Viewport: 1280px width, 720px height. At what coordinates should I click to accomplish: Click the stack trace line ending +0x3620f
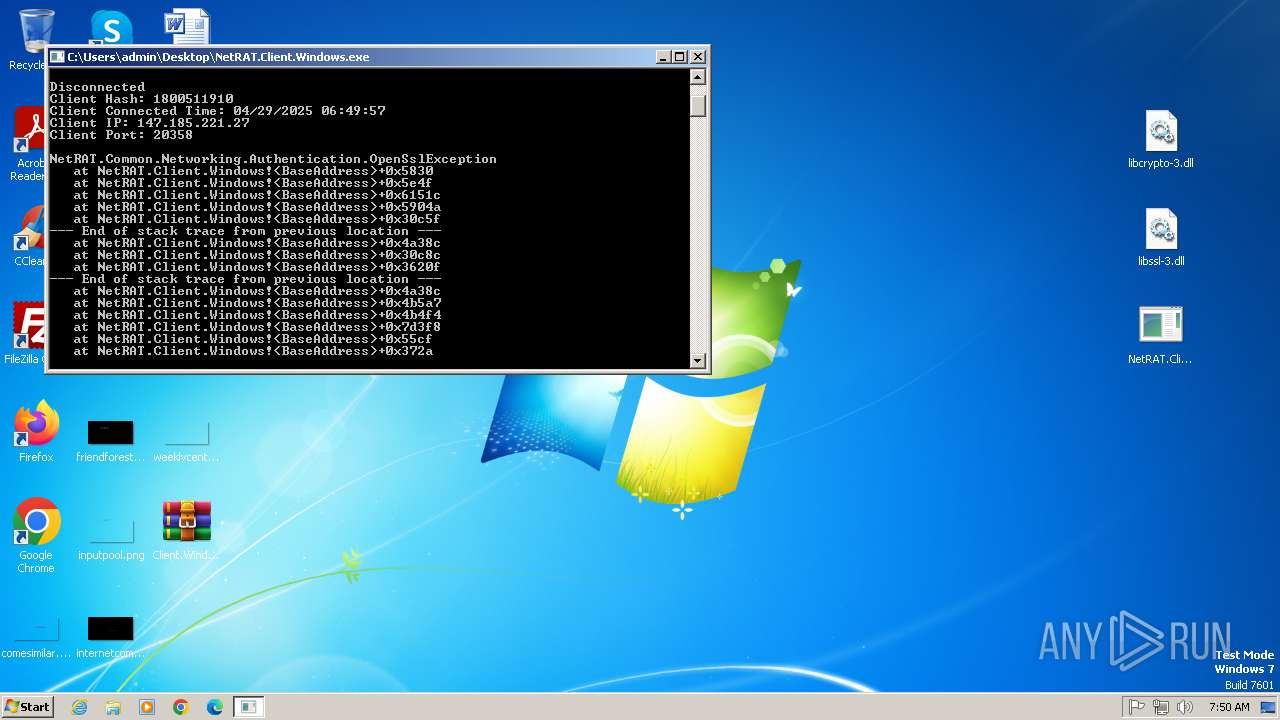257,267
